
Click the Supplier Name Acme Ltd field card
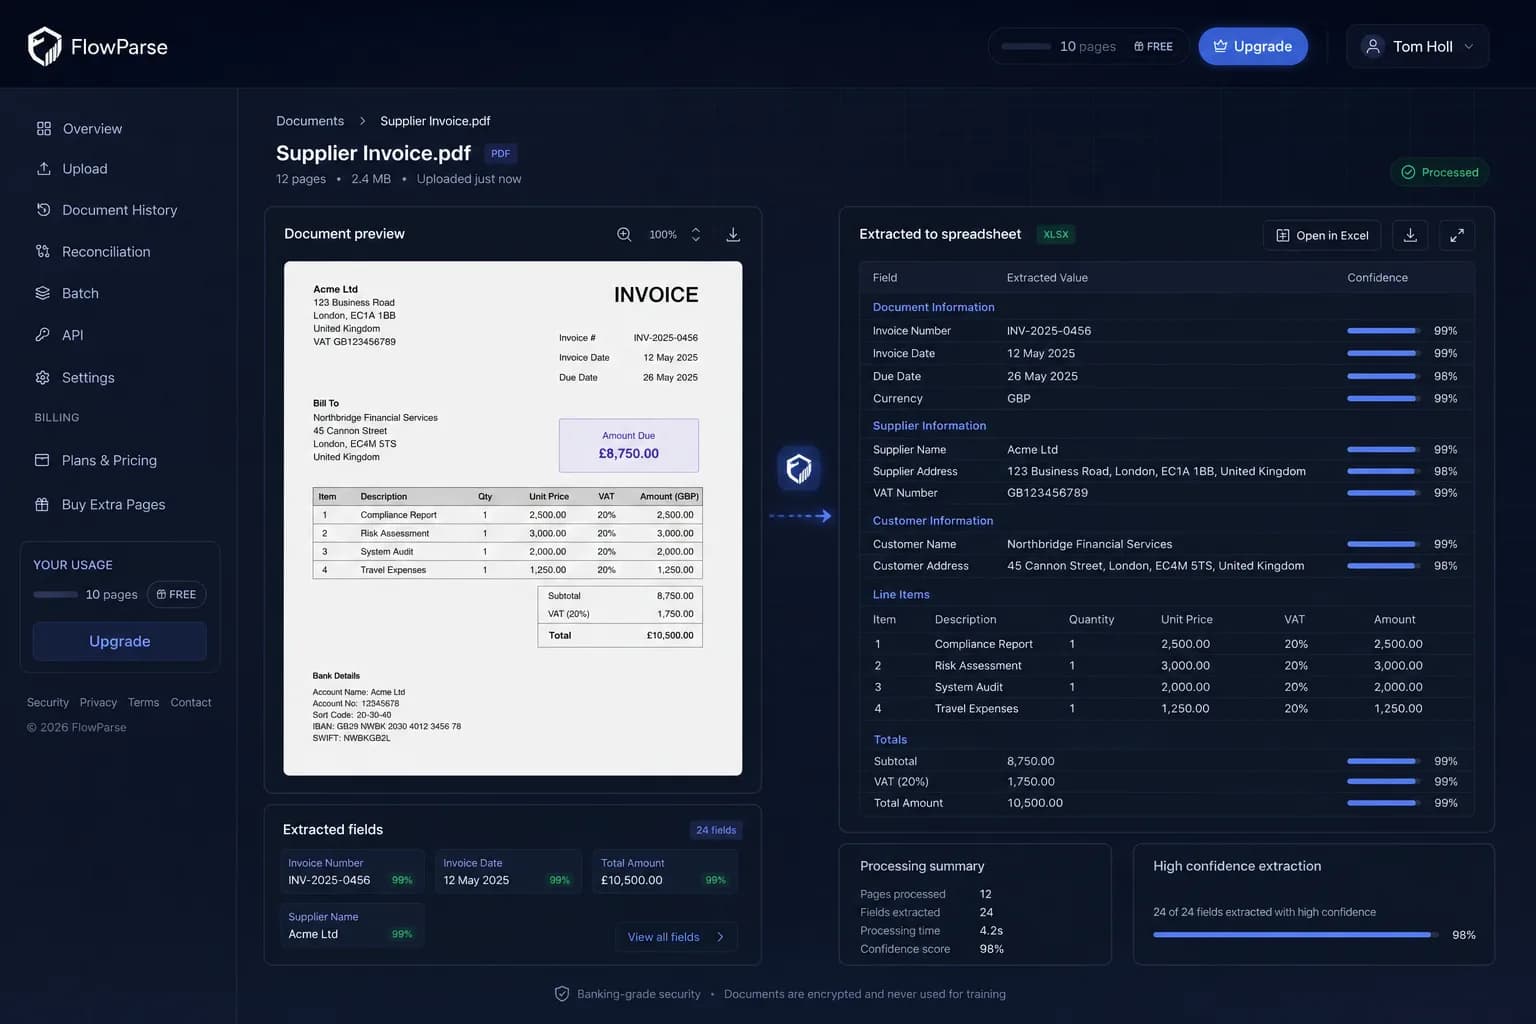(x=353, y=925)
